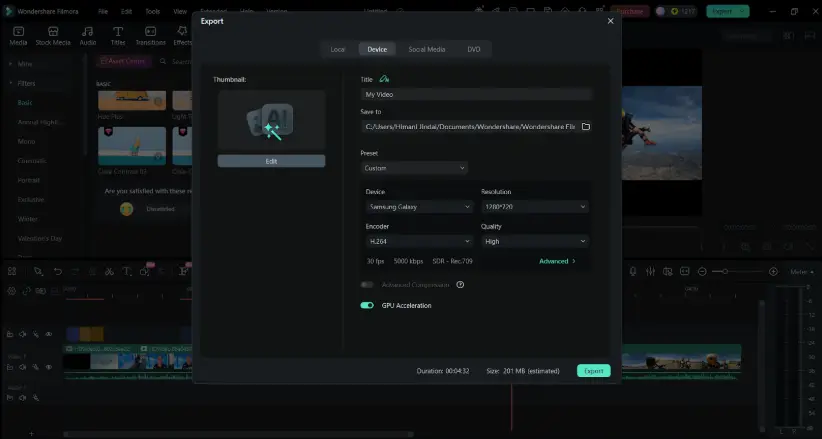Open the Save to folder browser
Image resolution: width=822 pixels, height=439 pixels.
[586, 127]
